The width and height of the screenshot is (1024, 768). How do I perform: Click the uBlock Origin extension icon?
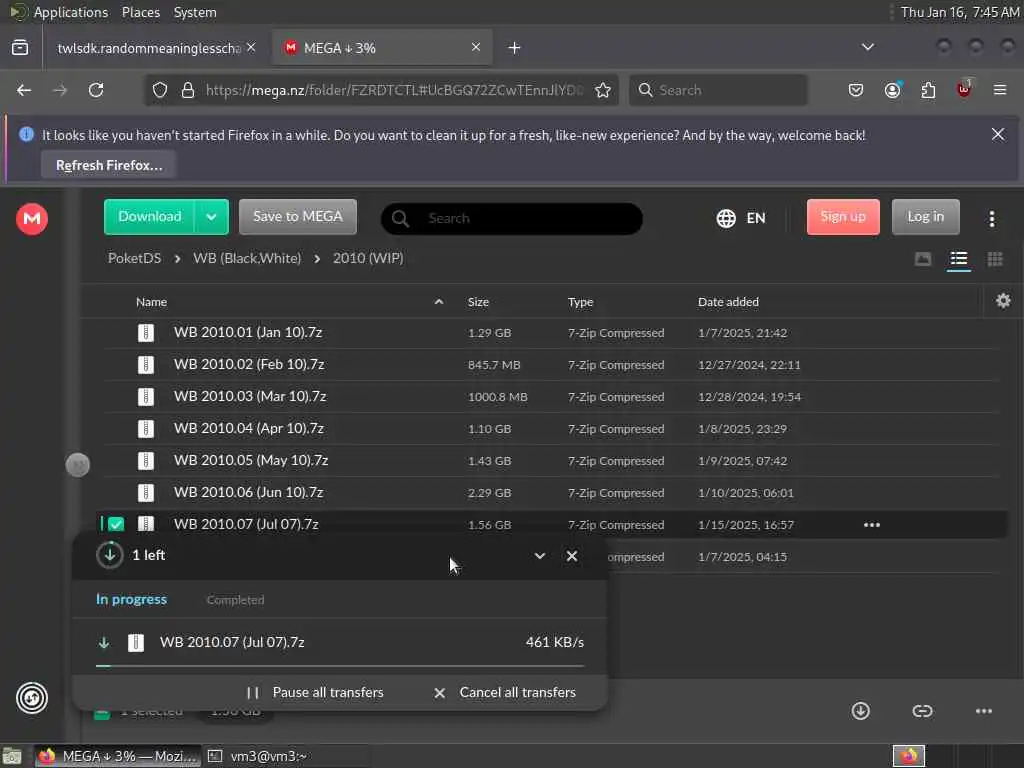pos(964,89)
